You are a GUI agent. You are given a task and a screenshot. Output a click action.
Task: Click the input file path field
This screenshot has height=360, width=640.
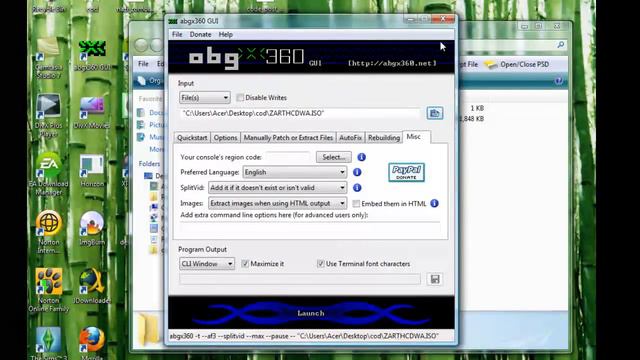[x=300, y=113]
